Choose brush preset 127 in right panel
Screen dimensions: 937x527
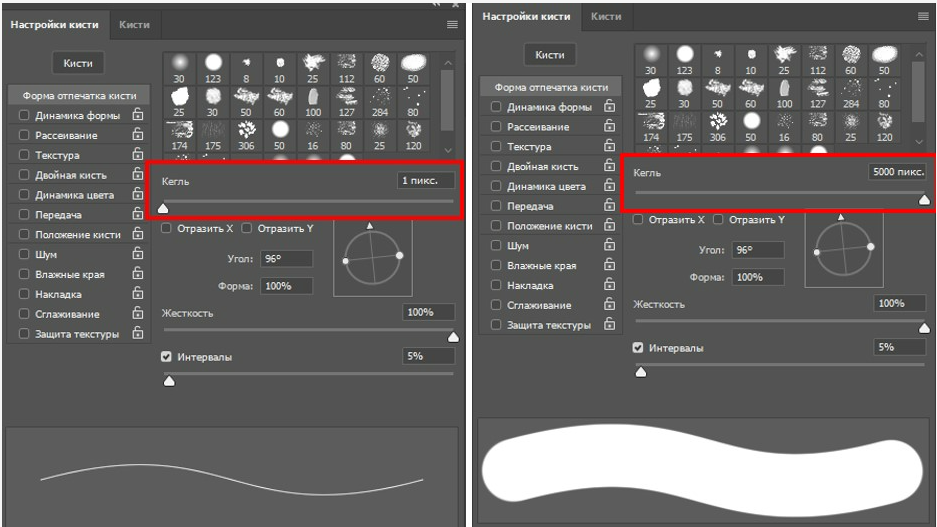(818, 94)
